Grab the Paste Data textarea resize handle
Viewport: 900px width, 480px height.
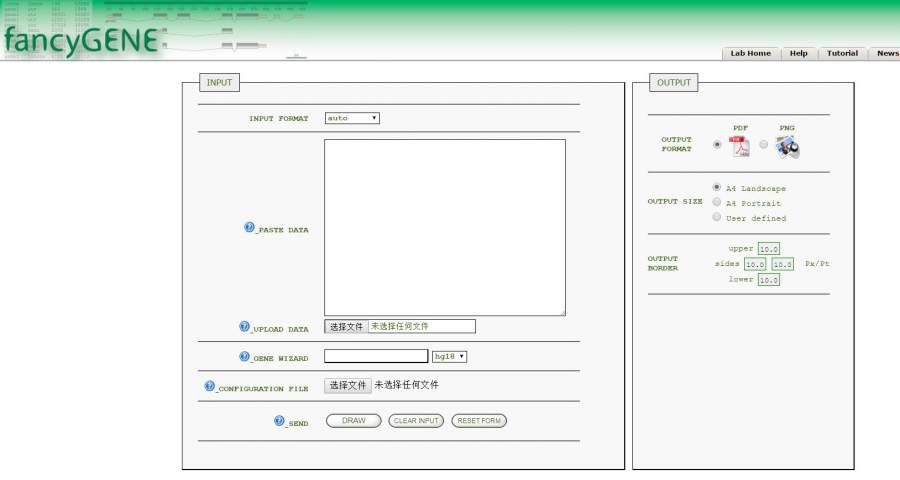point(562,312)
